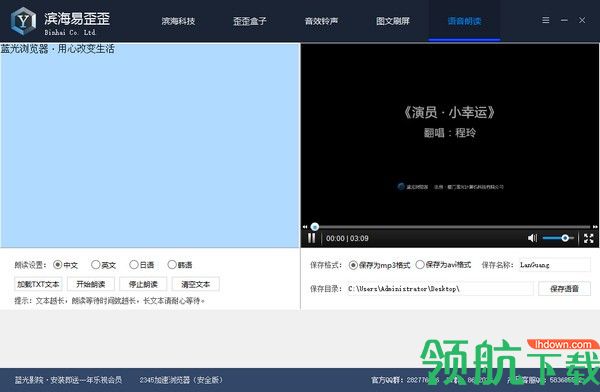Open the 2345加速浏览器 link in status bar
This screenshot has width=600, height=392.
point(181,380)
